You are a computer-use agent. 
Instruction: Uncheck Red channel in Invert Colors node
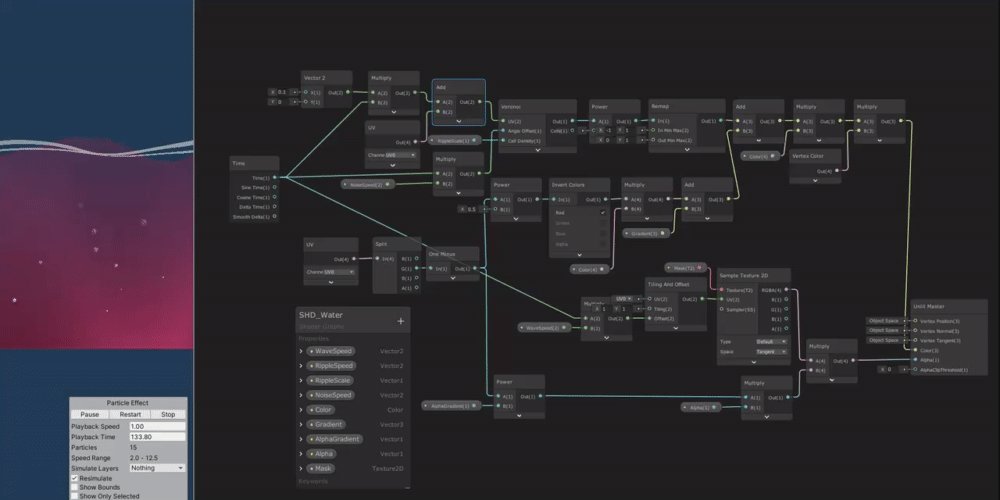click(602, 213)
